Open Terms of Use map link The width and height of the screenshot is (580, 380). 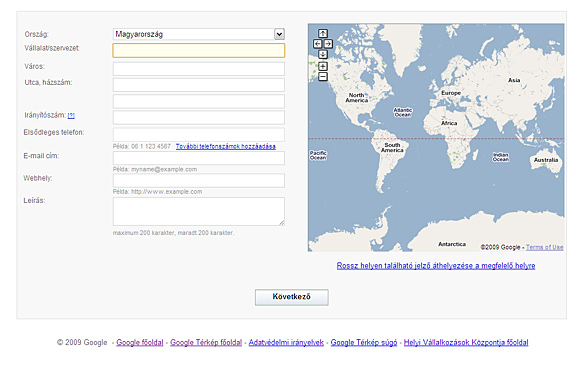coord(544,247)
